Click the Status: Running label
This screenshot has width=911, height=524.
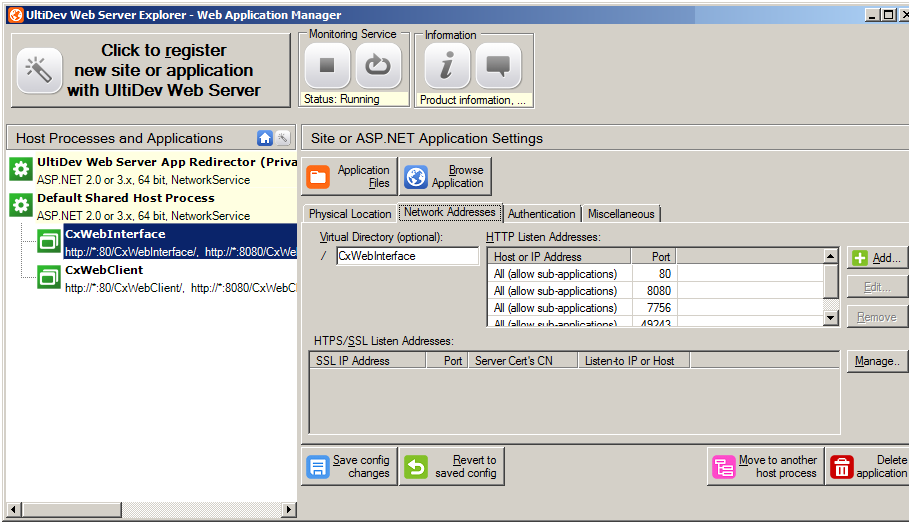(x=342, y=99)
